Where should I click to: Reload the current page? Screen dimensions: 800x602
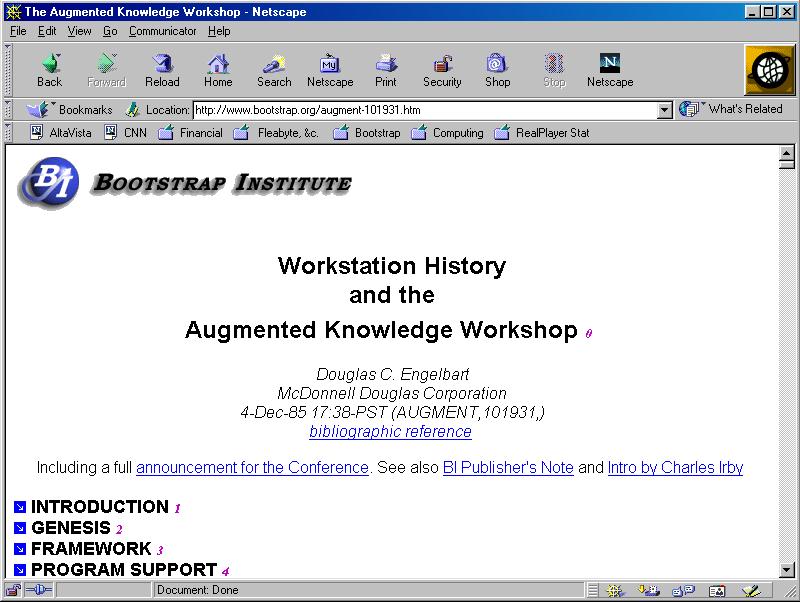(x=162, y=64)
